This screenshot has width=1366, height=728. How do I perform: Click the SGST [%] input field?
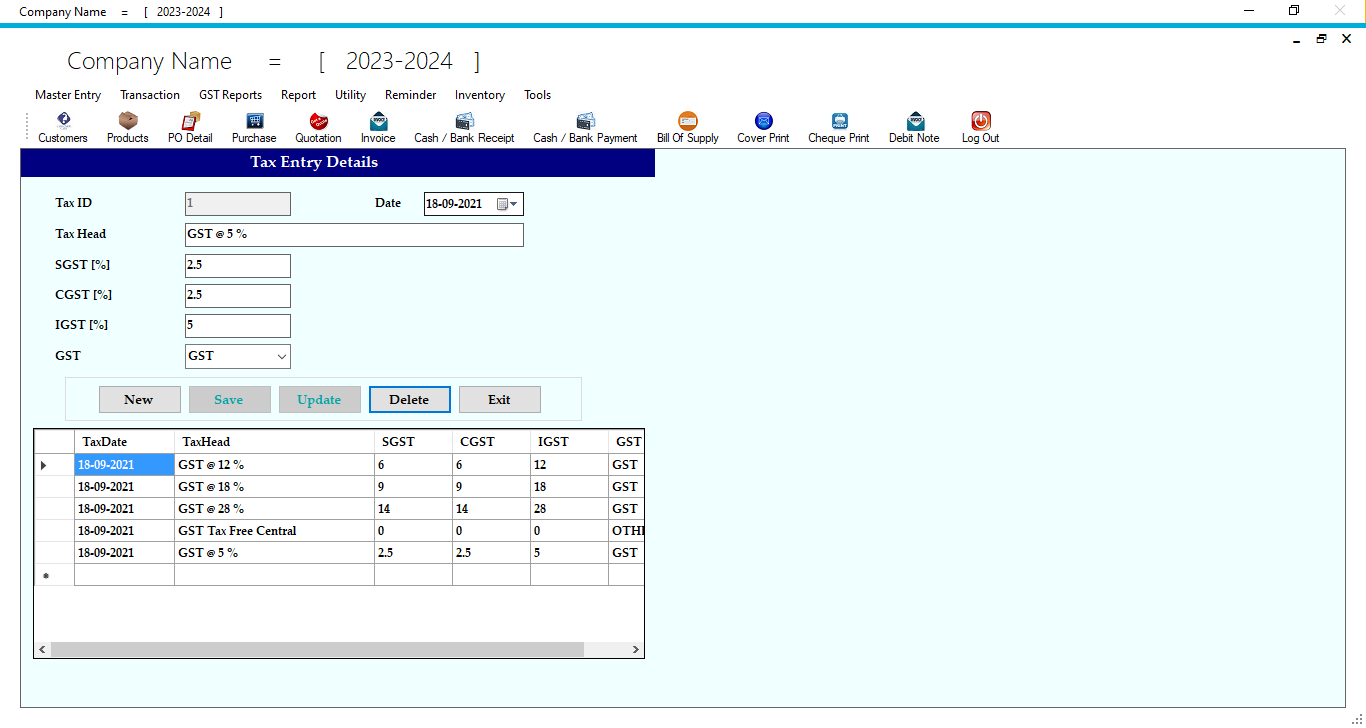click(x=238, y=266)
